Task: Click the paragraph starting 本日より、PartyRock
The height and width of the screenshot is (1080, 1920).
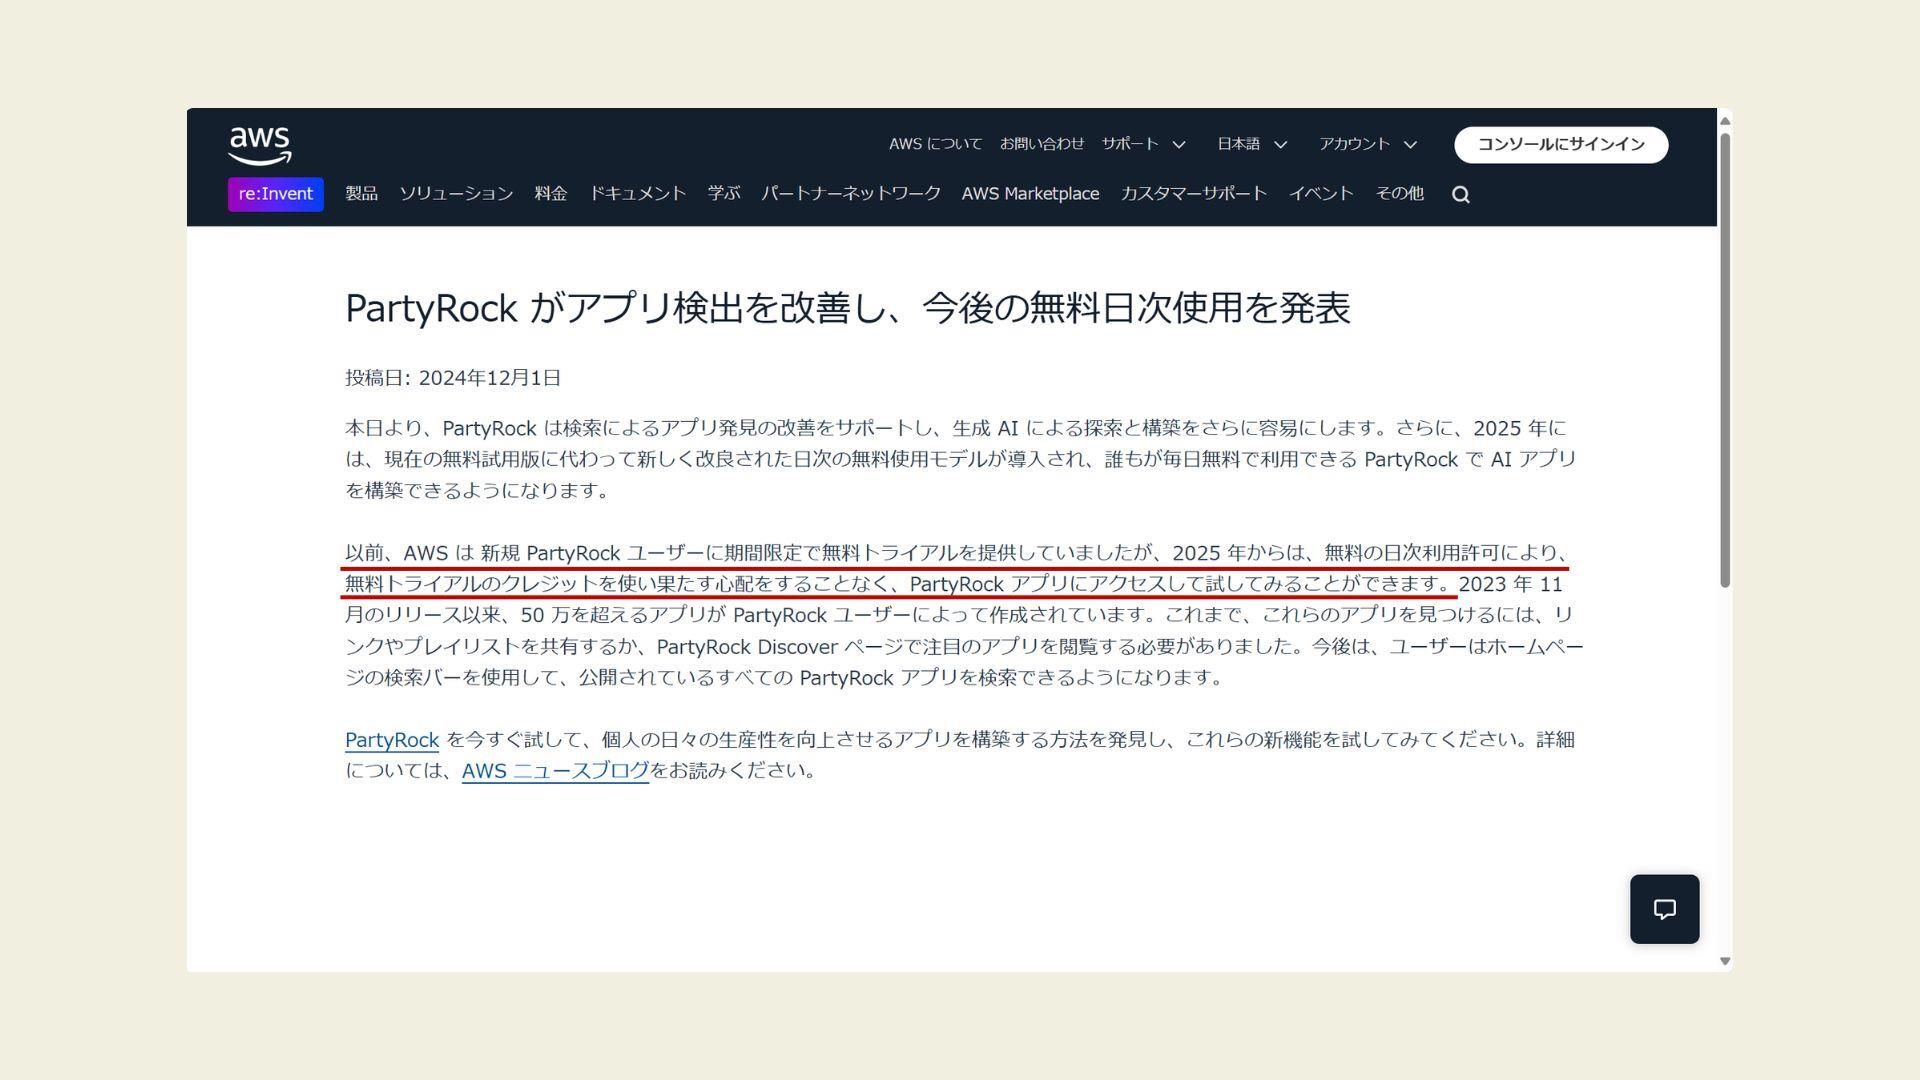Action: (962, 459)
